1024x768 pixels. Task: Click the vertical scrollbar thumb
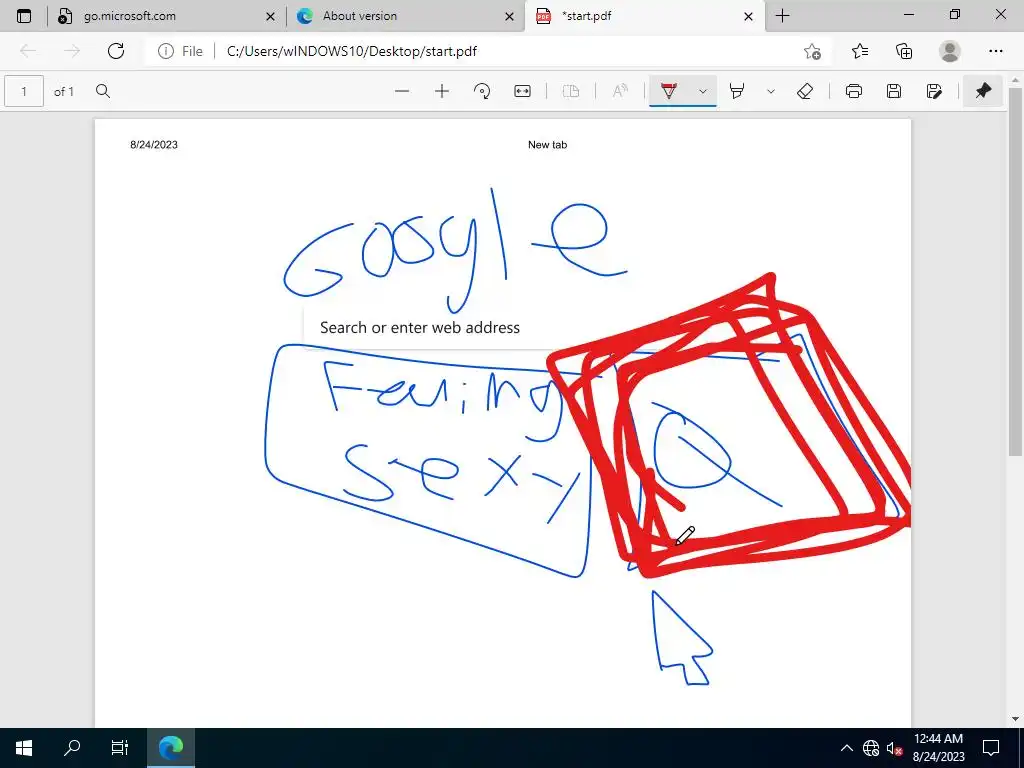click(x=1015, y=270)
